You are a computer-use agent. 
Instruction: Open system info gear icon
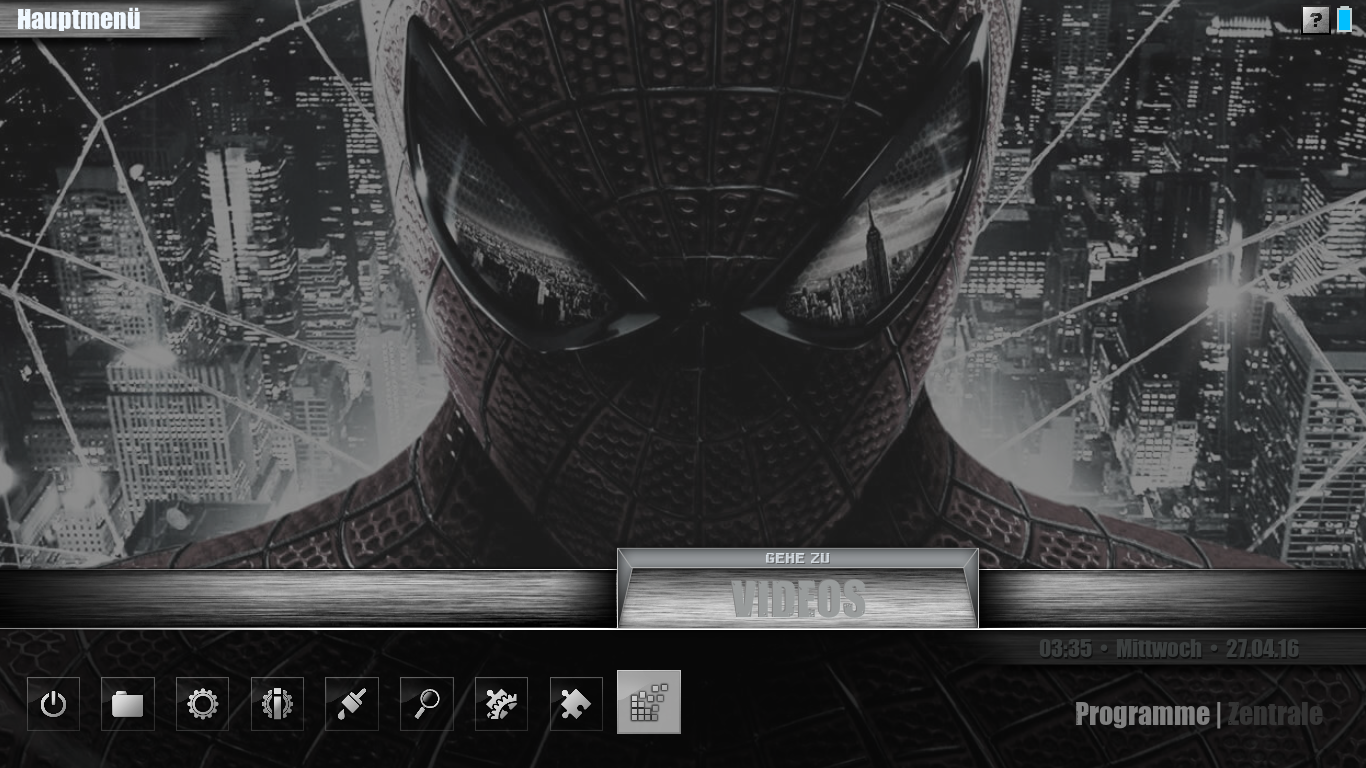(x=277, y=704)
